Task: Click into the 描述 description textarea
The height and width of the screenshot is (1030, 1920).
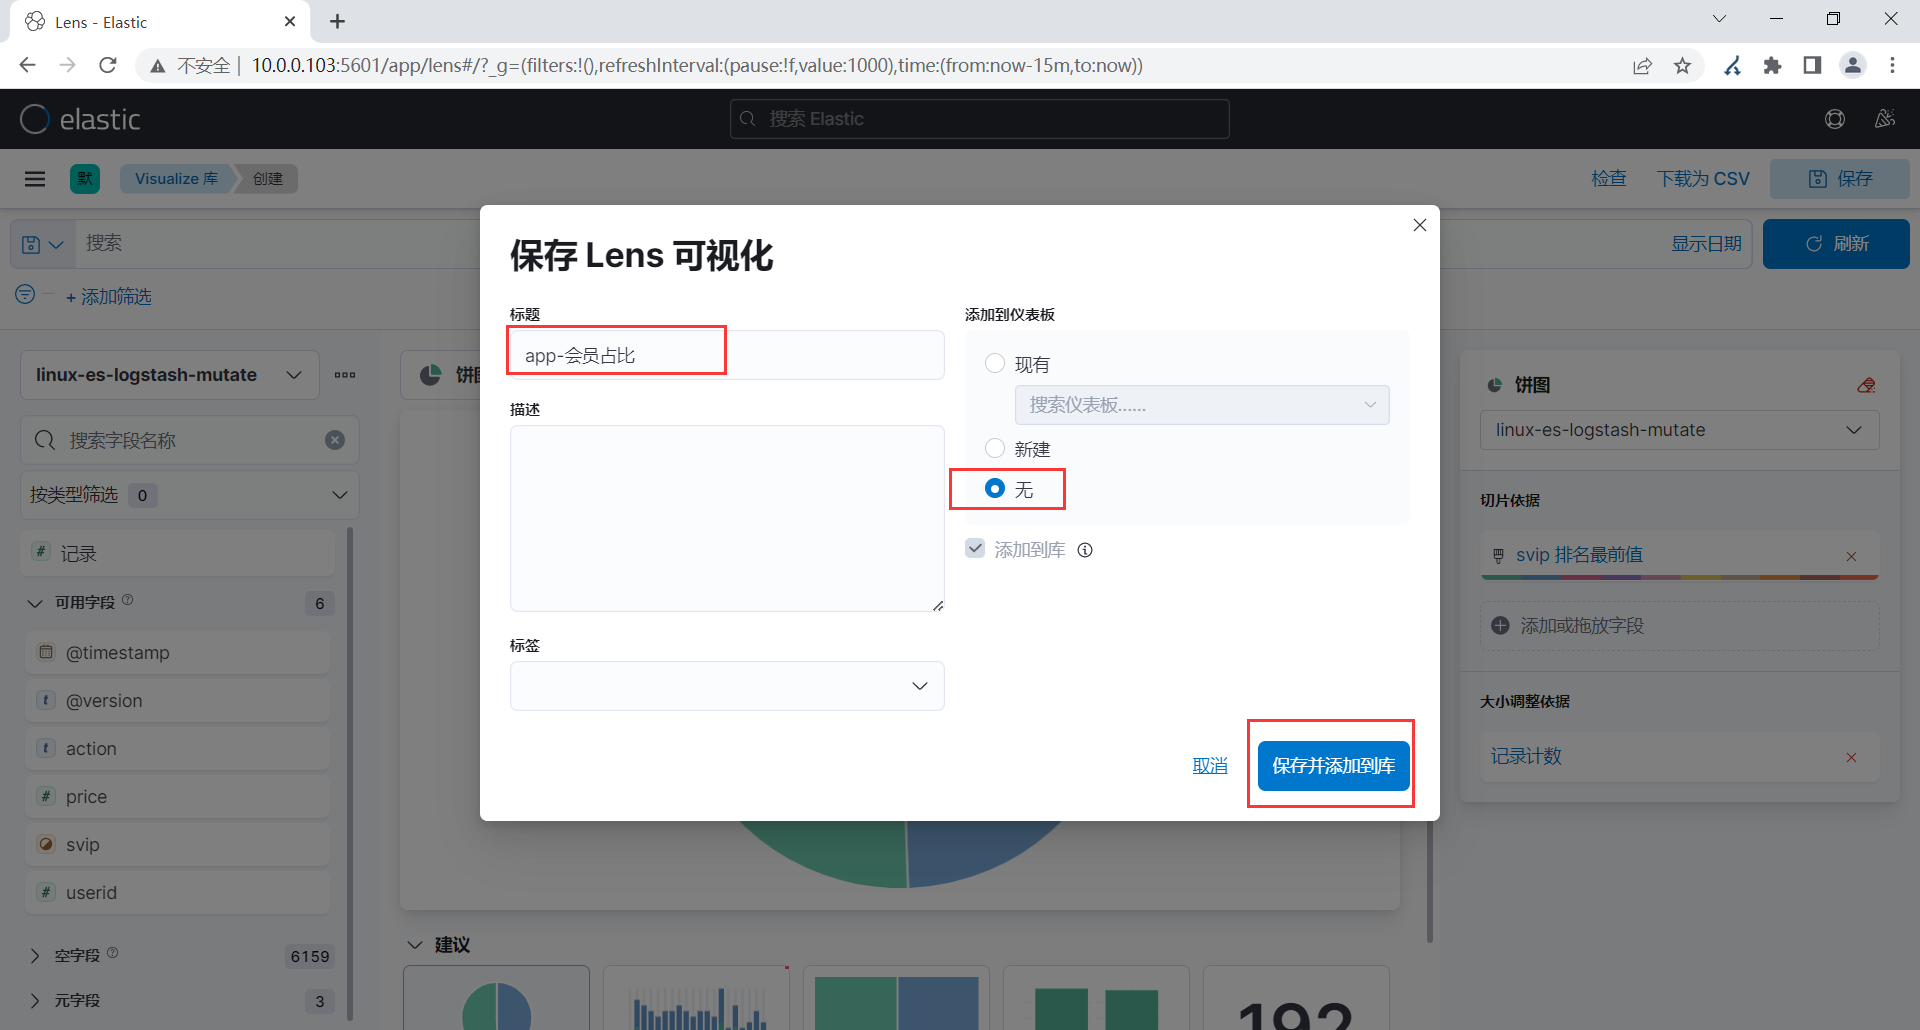Action: tap(727, 518)
